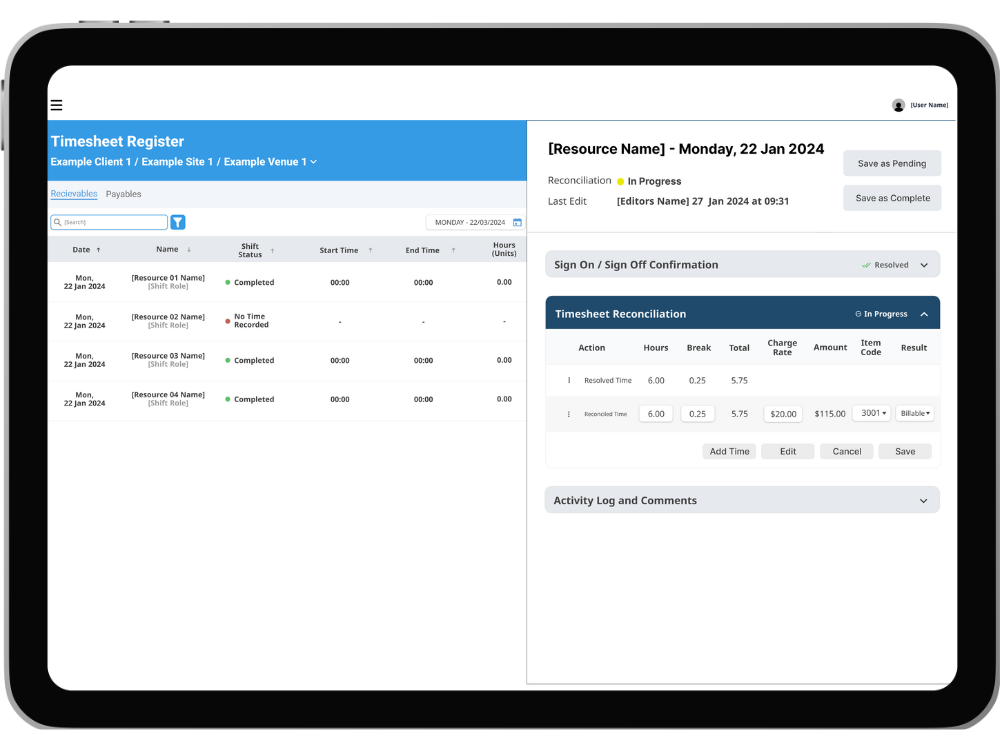
Task: Open the kebab menu on the Reconciled Time row
Action: 567,413
